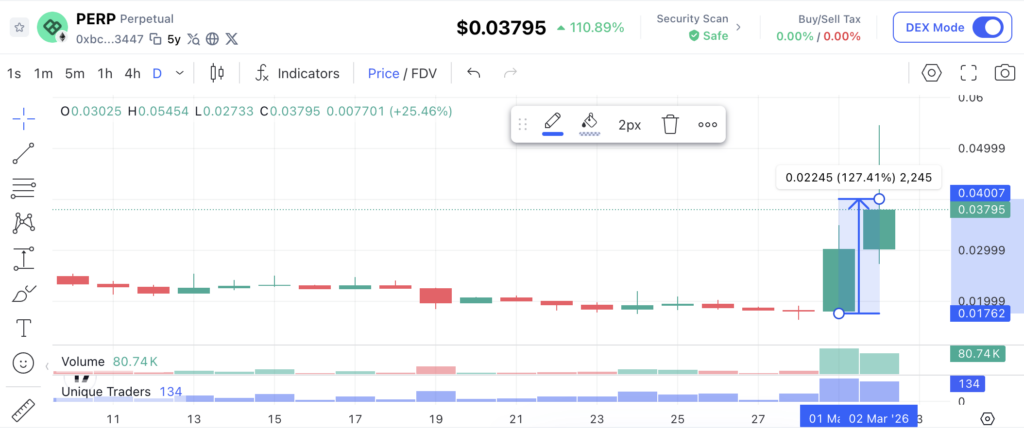Add PERP to favorites with star icon
The image size is (1024, 428).
coord(20,27)
